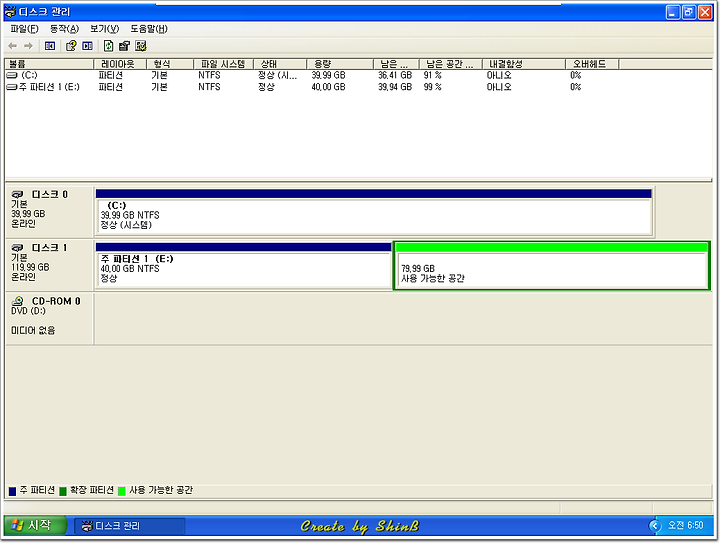Screen dimensions: 720x543
Task: Click the 36.41 GB free space cell
Action: click(x=395, y=75)
